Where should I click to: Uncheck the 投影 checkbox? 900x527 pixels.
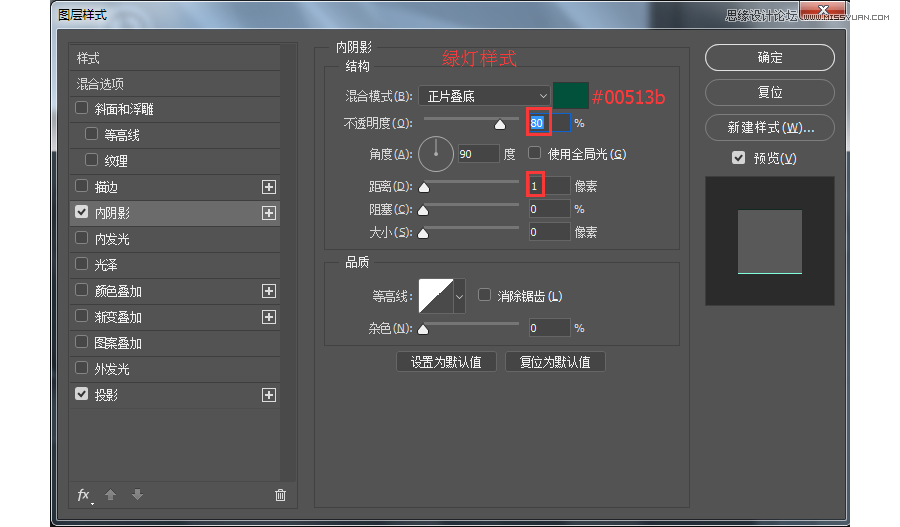click(82, 394)
